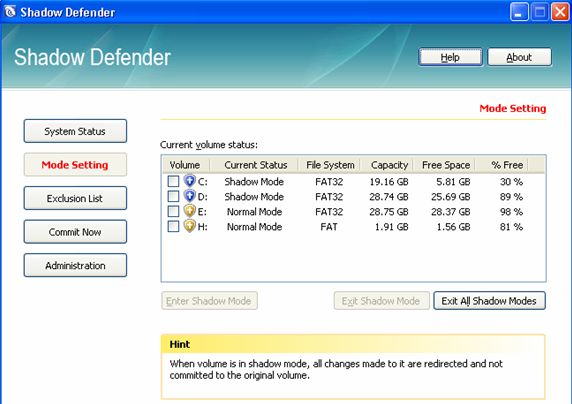Check the checkbox for volume E:
Image resolution: width=572 pixels, height=404 pixels.
click(x=173, y=211)
